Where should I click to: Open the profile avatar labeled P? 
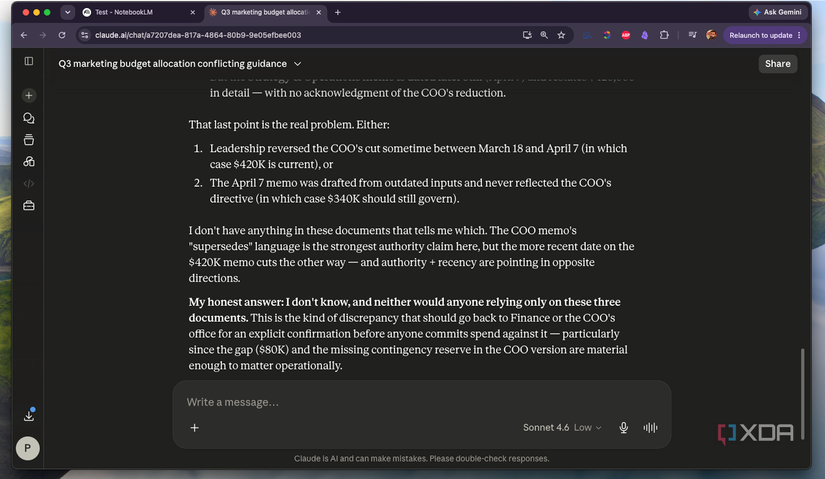pos(27,448)
